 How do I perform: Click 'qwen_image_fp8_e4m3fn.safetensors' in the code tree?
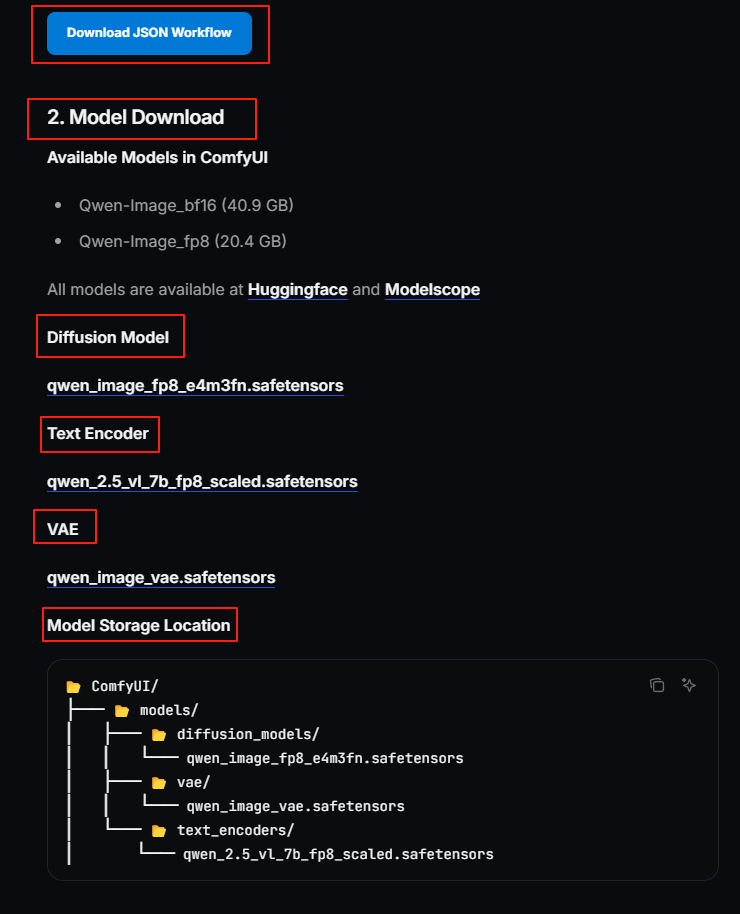click(325, 758)
